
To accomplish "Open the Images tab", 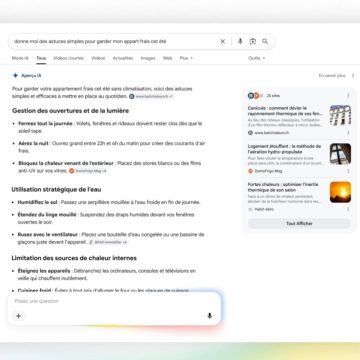I will click(x=148, y=58).
